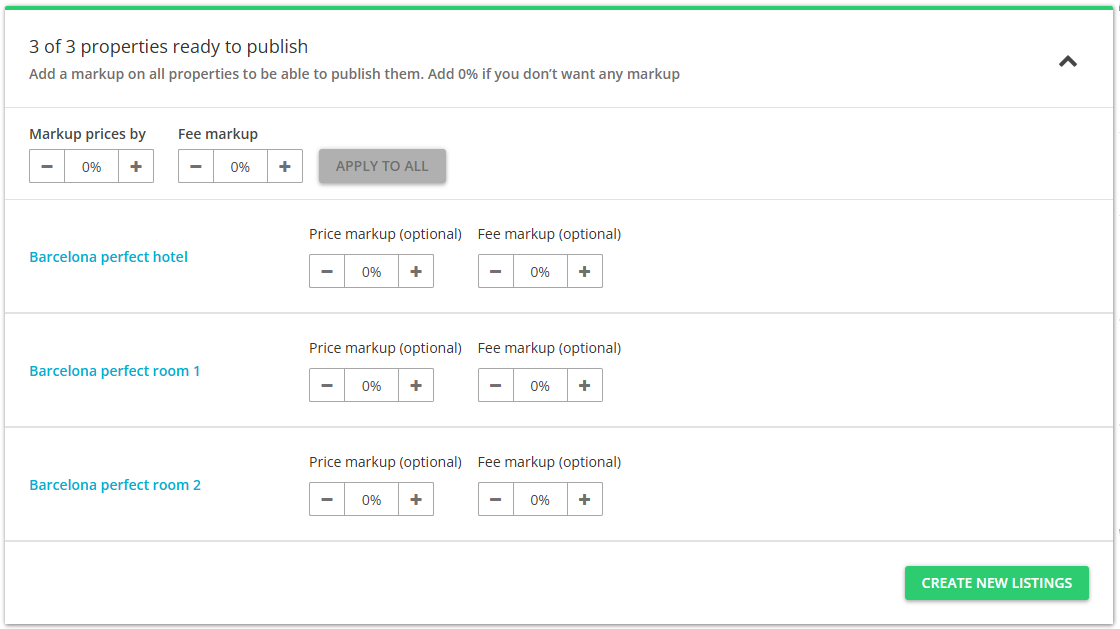
Task: Decrease price markup for Barcelona perfect room 1
Action: (327, 386)
